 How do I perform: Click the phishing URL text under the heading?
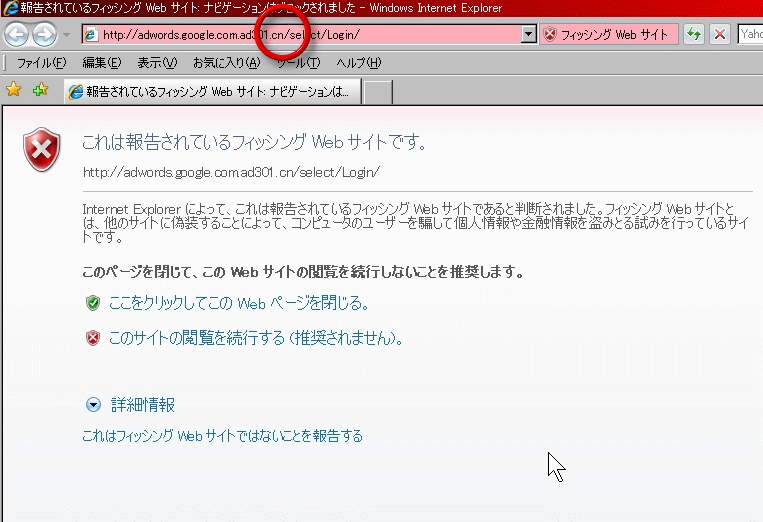point(231,172)
